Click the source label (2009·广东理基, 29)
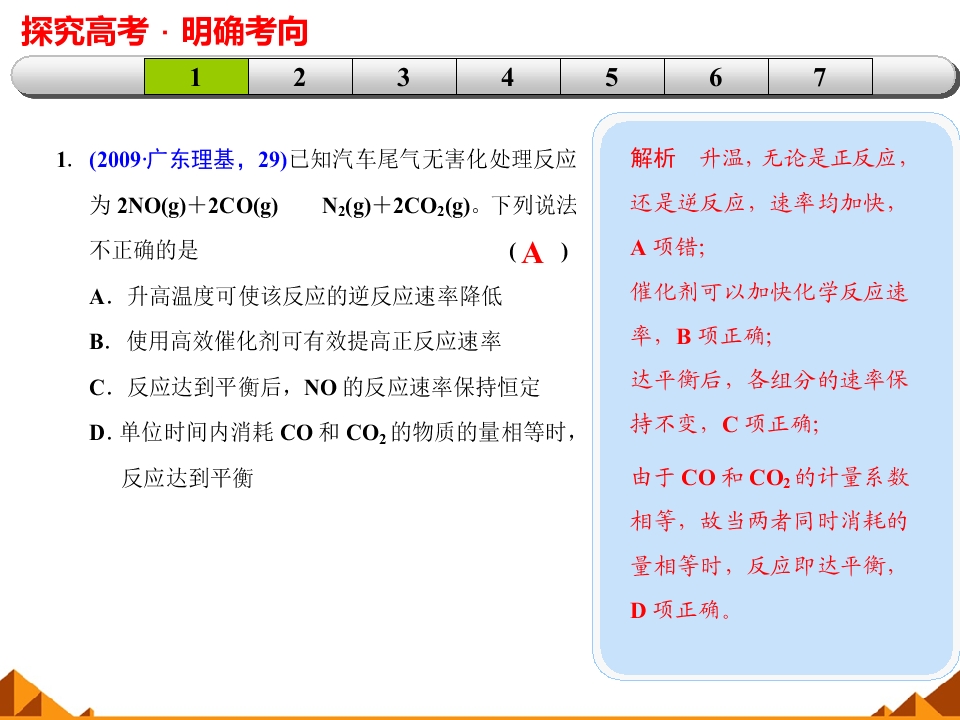This screenshot has height=720, width=960. click(x=188, y=160)
